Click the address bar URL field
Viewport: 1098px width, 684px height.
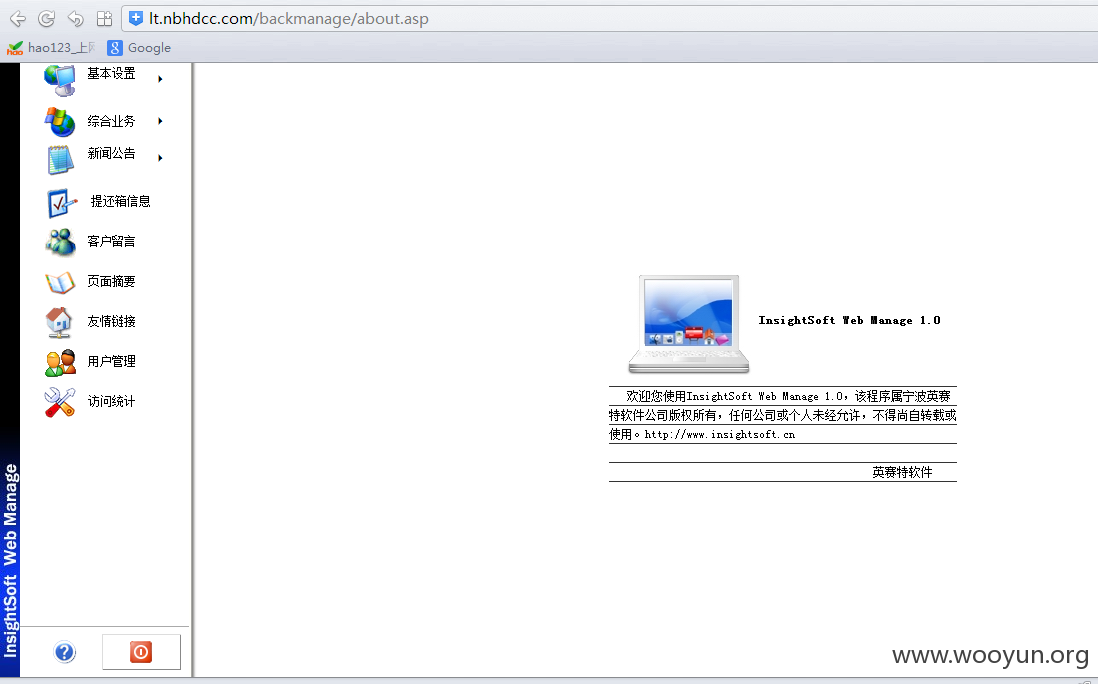tap(609, 19)
